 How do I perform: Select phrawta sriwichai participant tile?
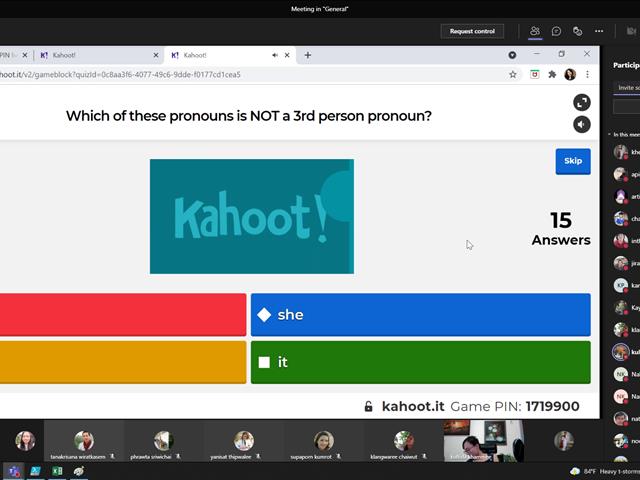click(163, 441)
